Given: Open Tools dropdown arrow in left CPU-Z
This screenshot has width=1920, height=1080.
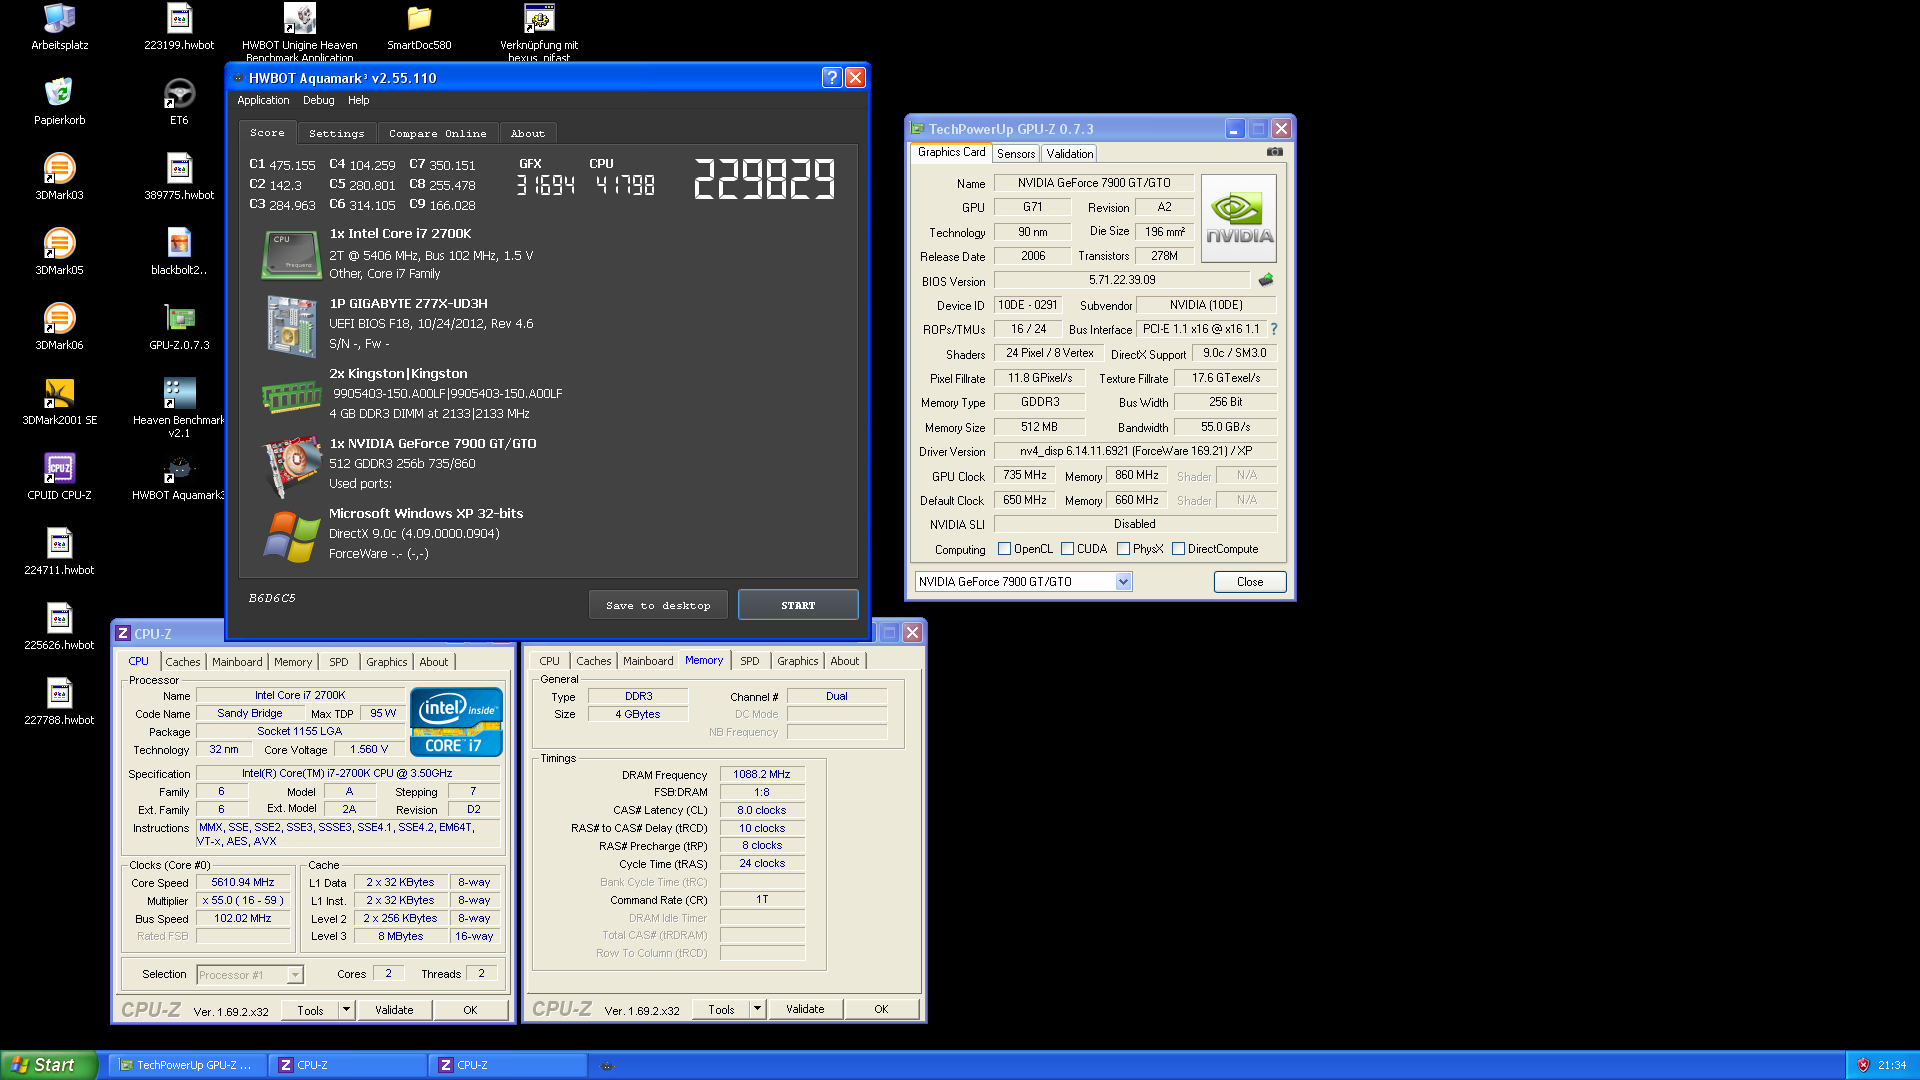Looking at the screenshot, I should point(346,1010).
